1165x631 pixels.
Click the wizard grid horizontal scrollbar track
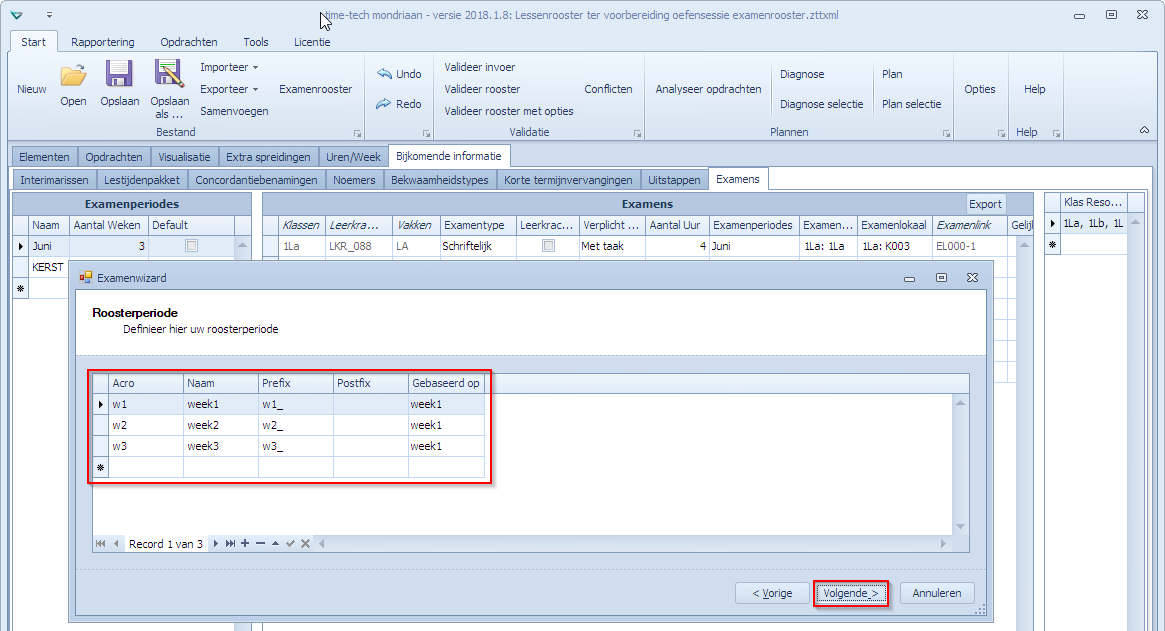632,543
